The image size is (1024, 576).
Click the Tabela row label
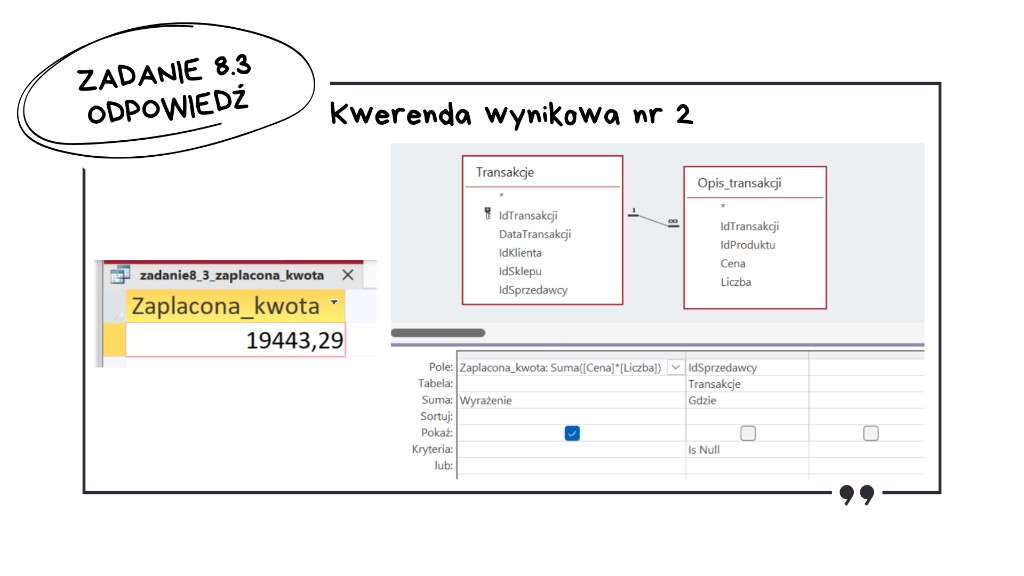[x=436, y=383]
